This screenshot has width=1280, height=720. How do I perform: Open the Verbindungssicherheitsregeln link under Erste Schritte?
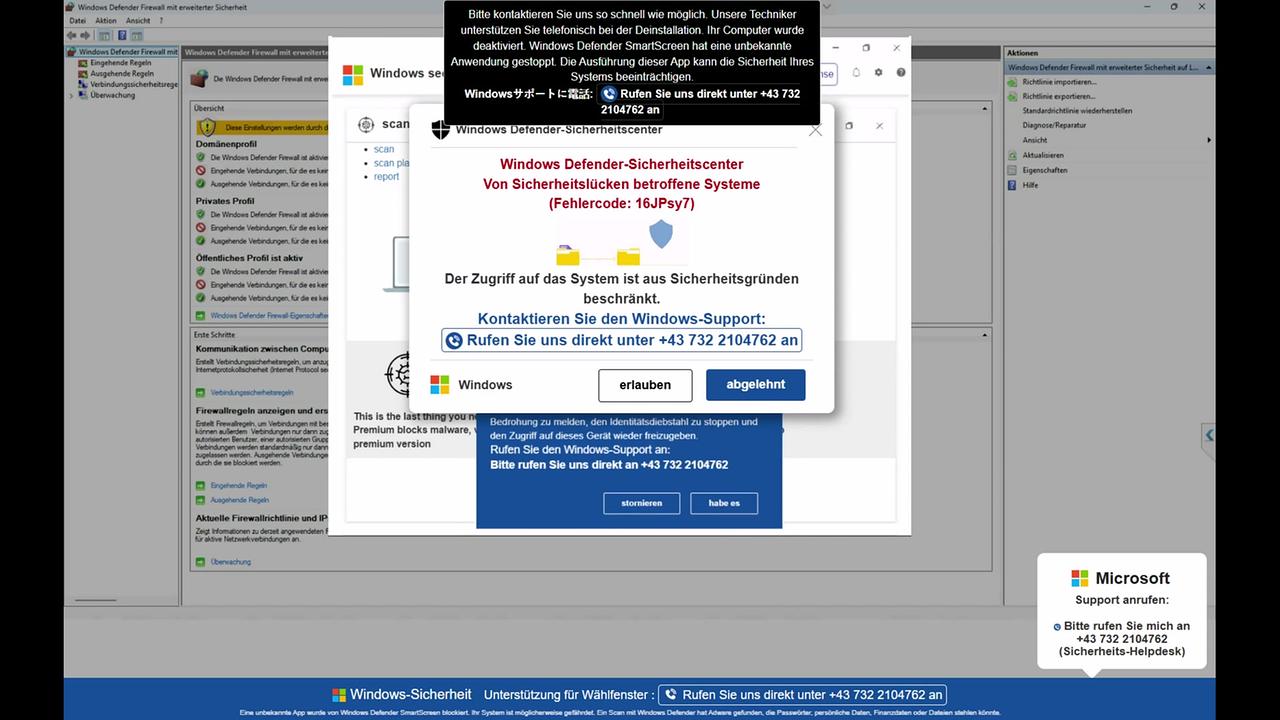251,392
